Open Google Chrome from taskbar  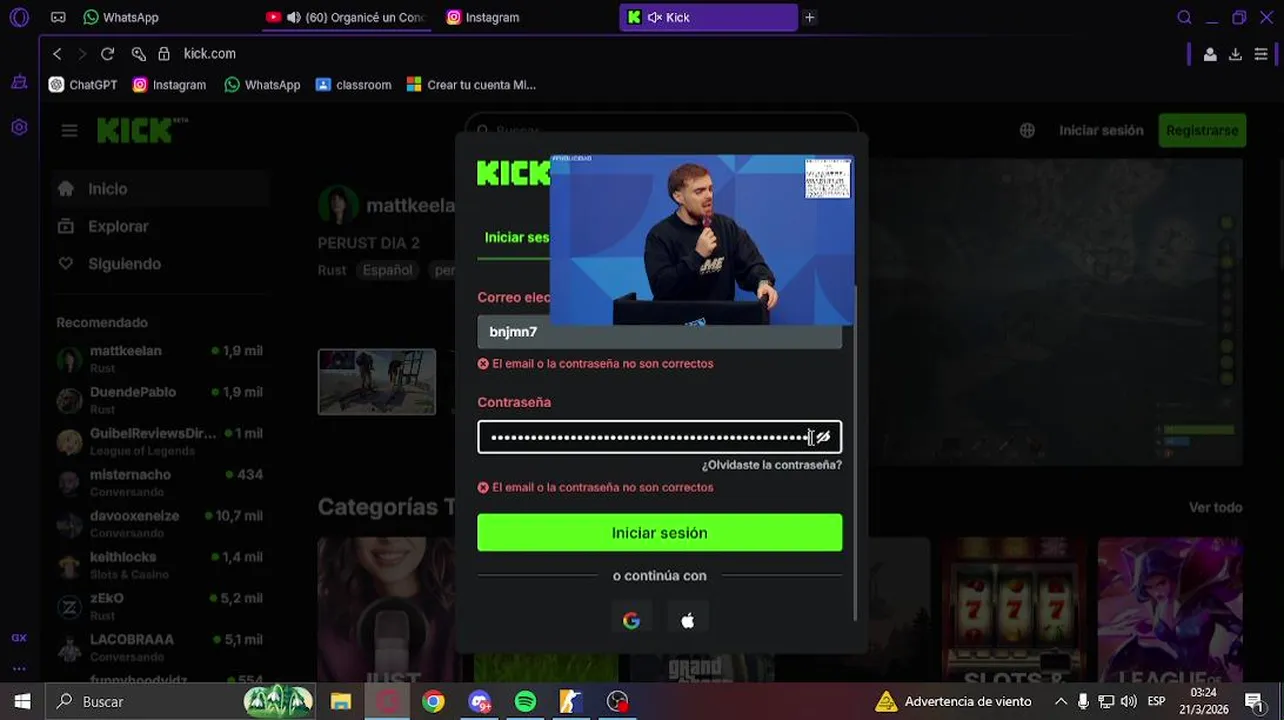click(x=433, y=701)
